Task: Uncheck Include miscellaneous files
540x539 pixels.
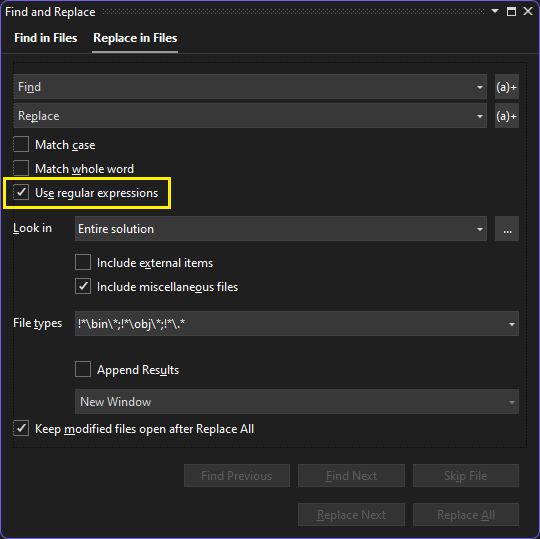Action: coord(83,286)
